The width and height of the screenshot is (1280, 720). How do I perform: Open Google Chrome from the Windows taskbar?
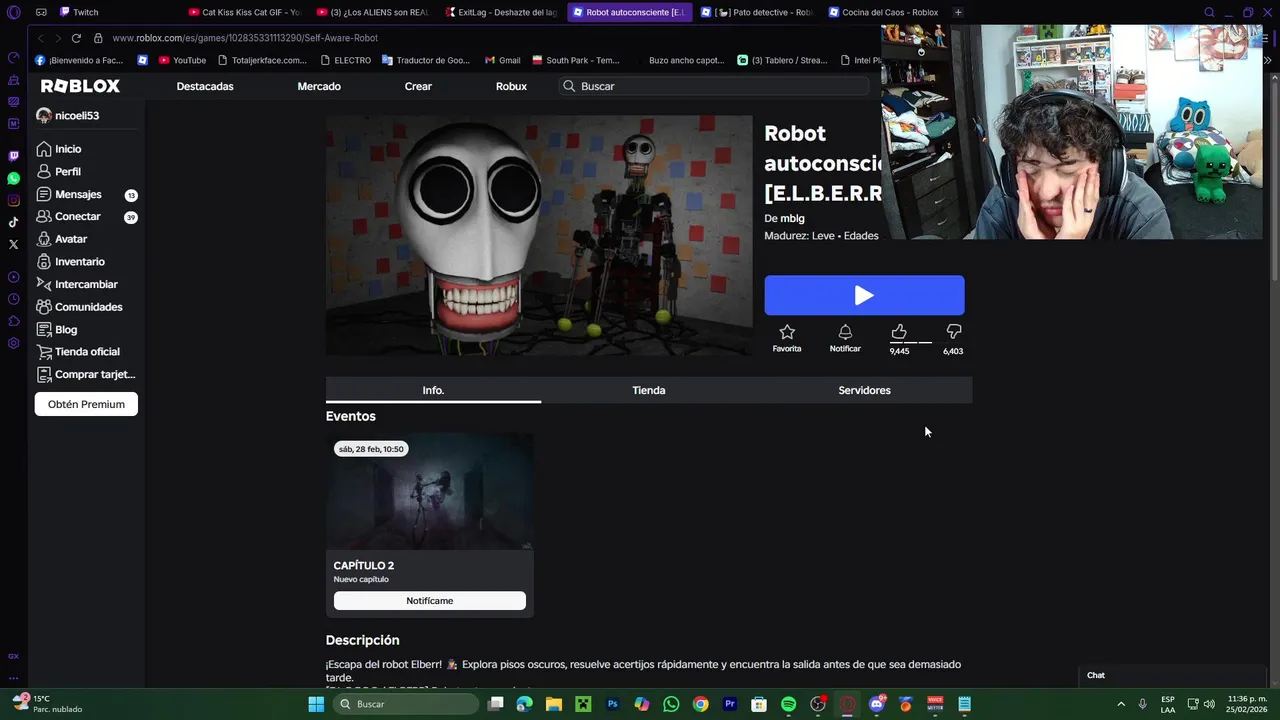click(x=700, y=704)
